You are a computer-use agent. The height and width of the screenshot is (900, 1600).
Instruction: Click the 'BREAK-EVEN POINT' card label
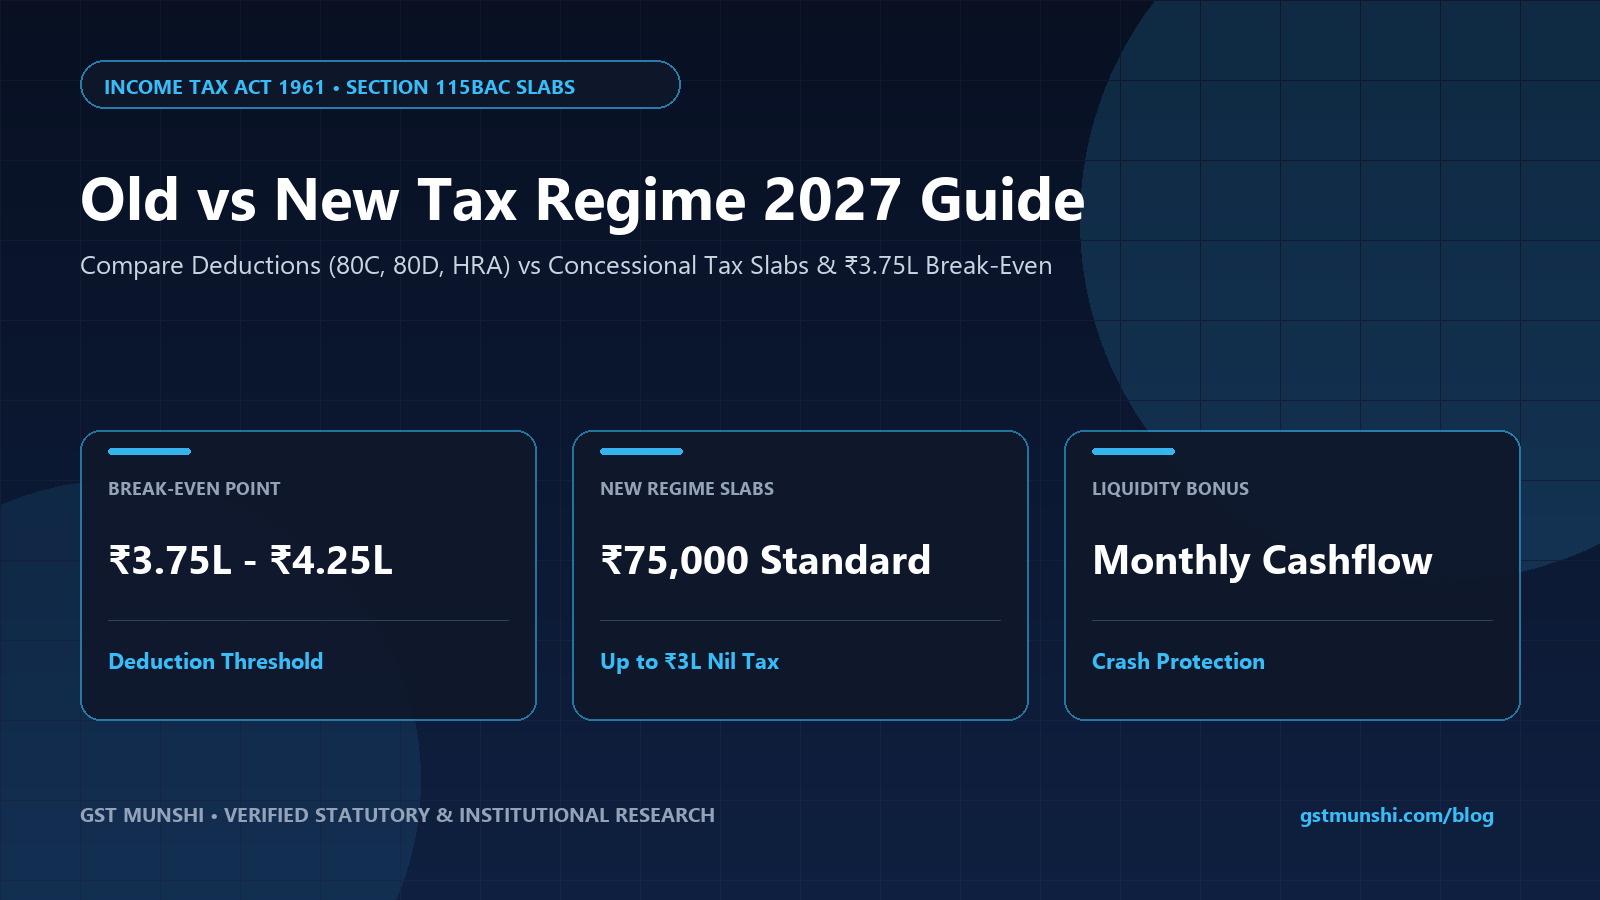tap(194, 489)
